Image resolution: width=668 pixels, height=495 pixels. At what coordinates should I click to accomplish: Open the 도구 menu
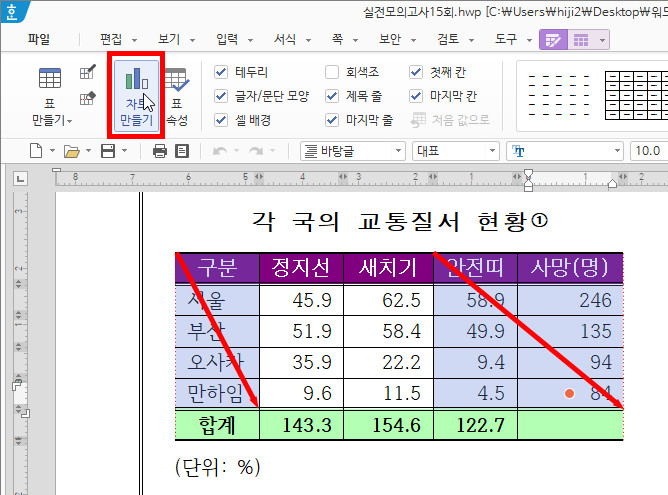[x=506, y=39]
